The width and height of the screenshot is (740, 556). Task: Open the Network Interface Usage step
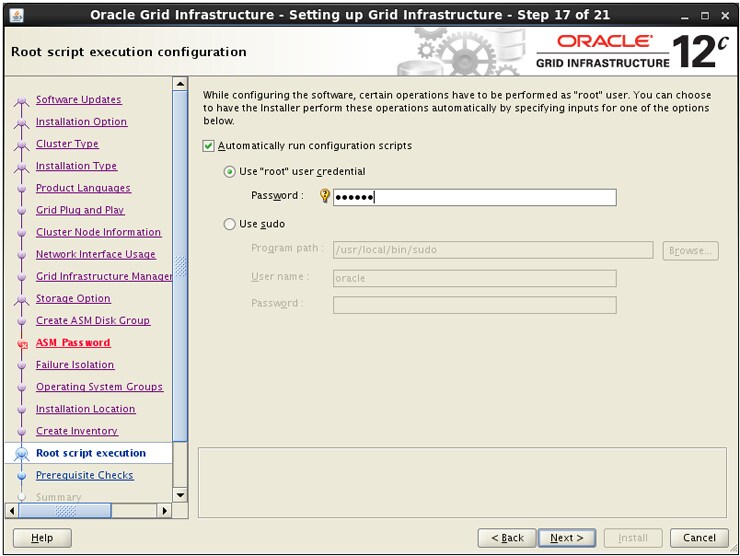coord(96,255)
